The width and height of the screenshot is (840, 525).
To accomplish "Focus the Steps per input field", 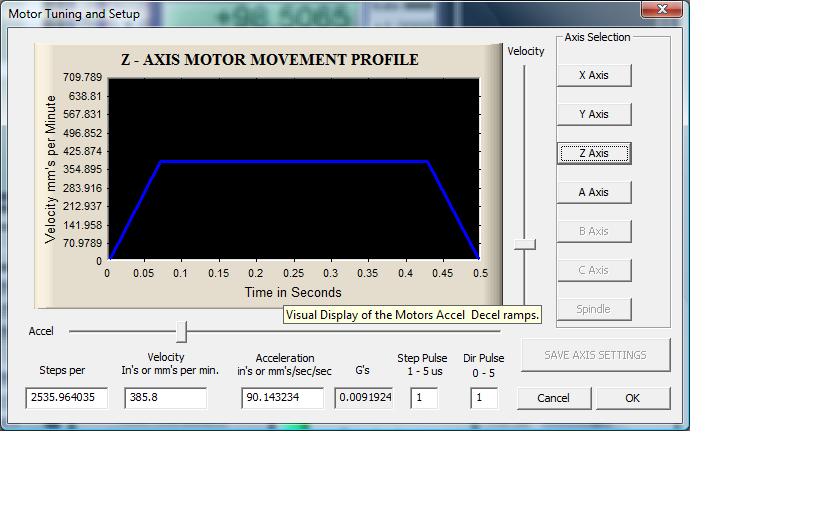I will coord(66,398).
